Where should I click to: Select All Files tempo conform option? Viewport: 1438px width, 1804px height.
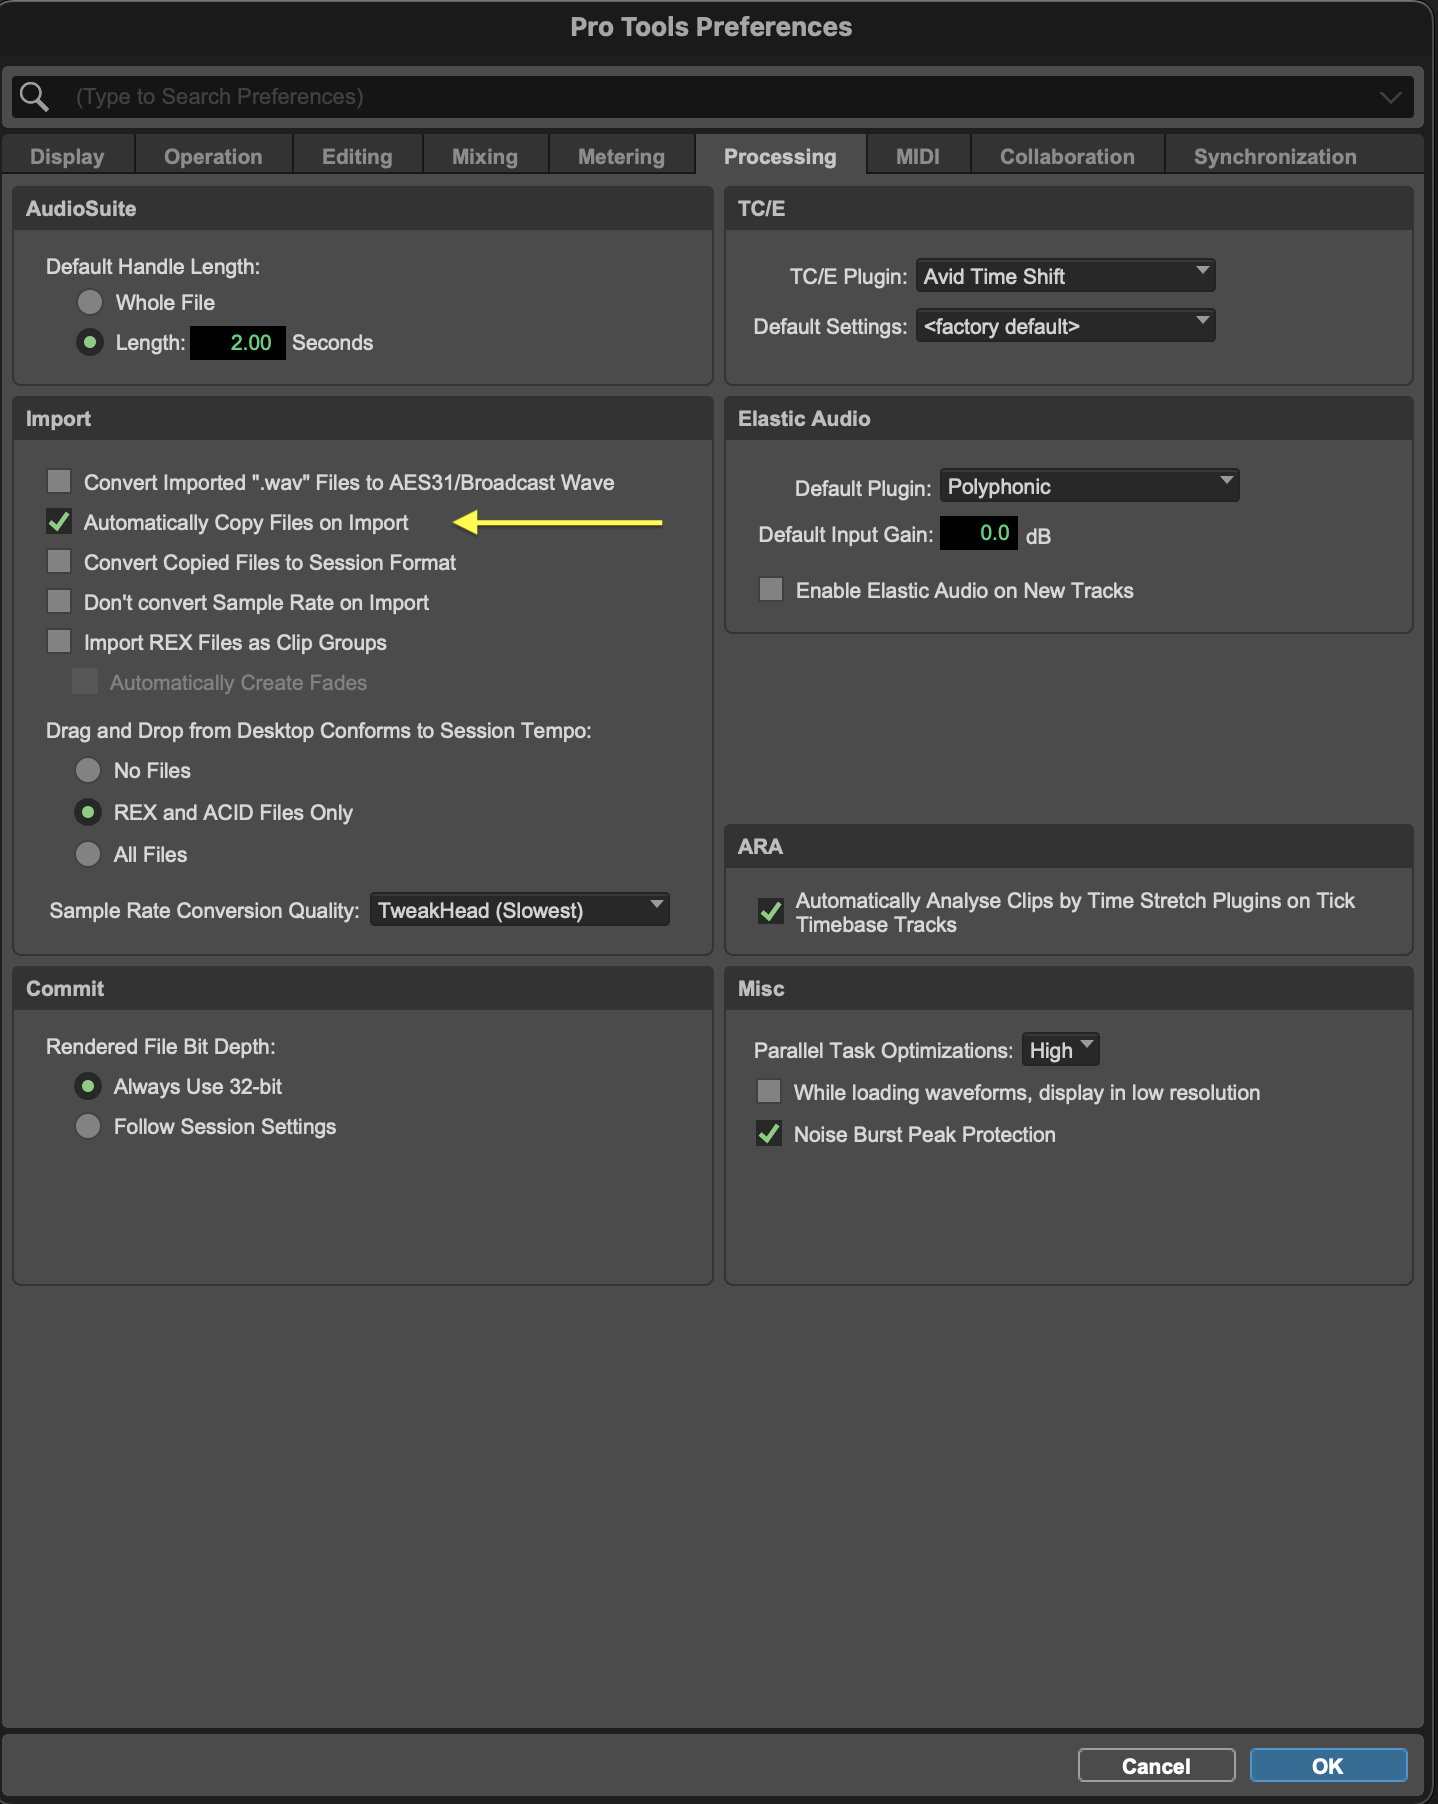[88, 854]
